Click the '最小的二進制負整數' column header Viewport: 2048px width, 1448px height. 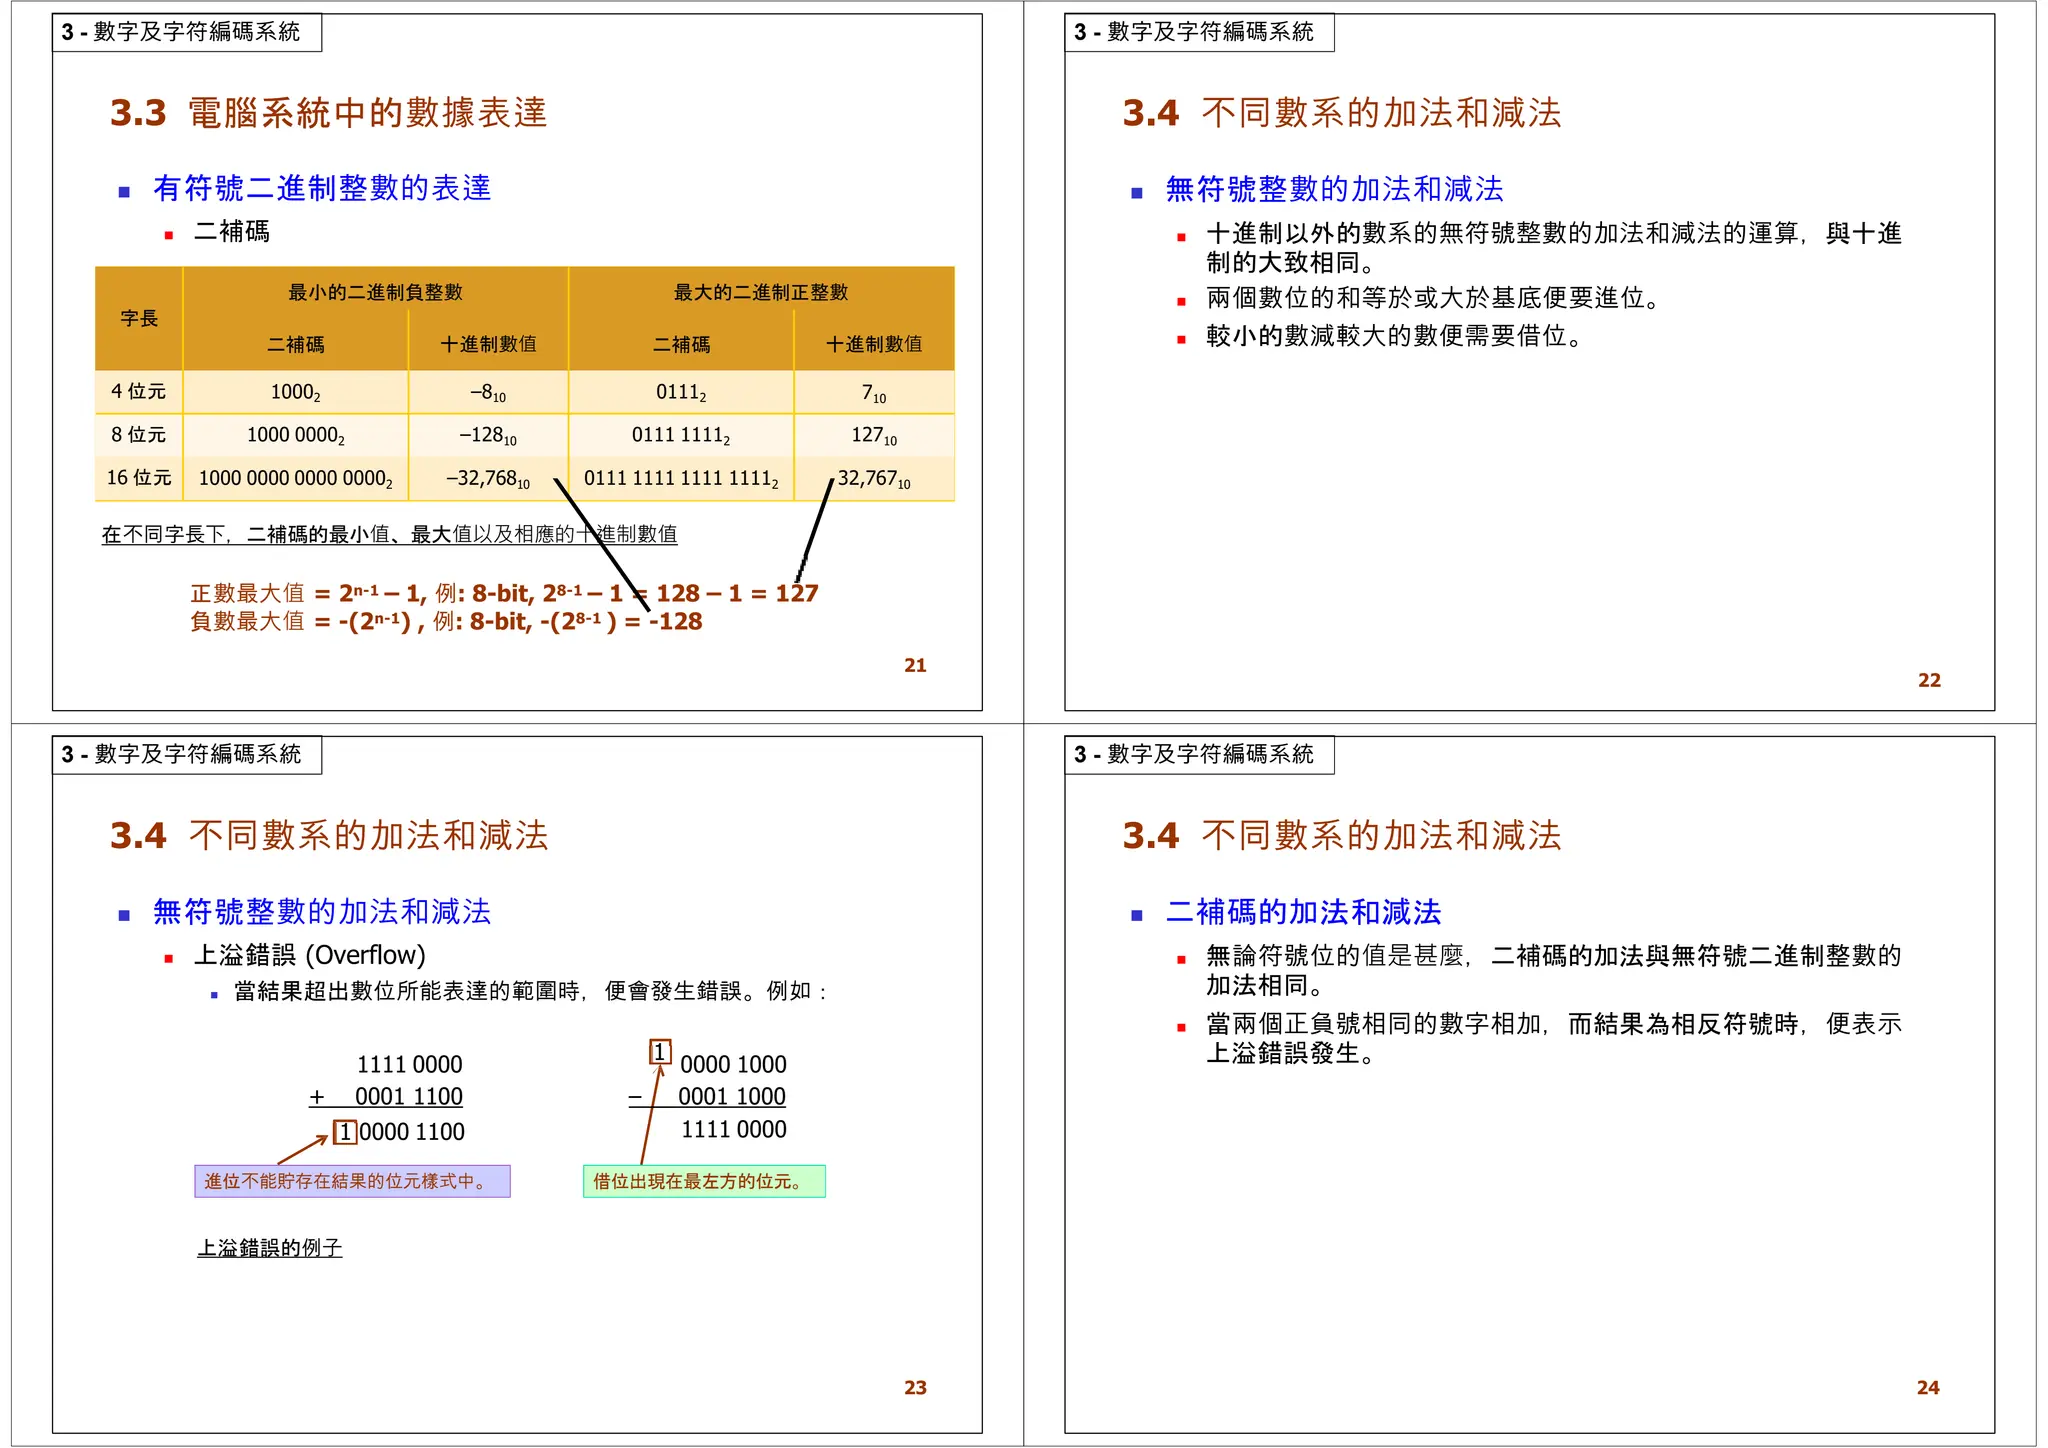point(375,292)
